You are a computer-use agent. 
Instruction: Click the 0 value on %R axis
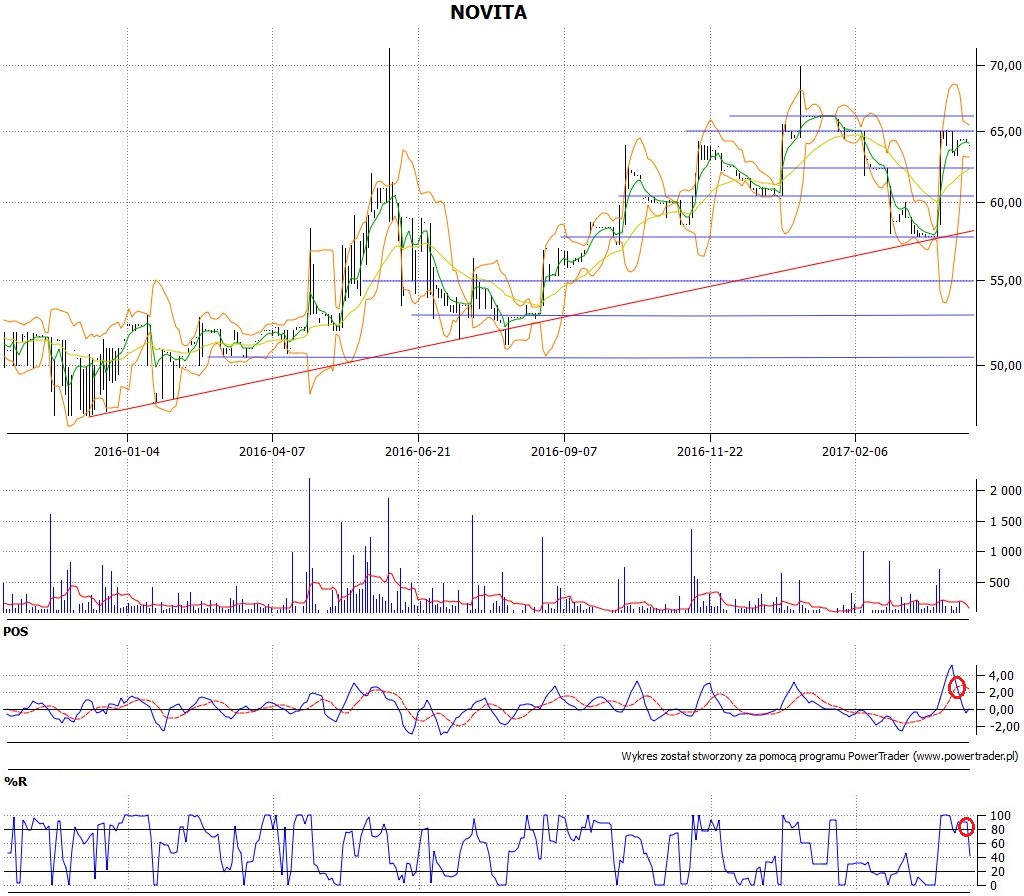pyautogui.click(x=994, y=886)
